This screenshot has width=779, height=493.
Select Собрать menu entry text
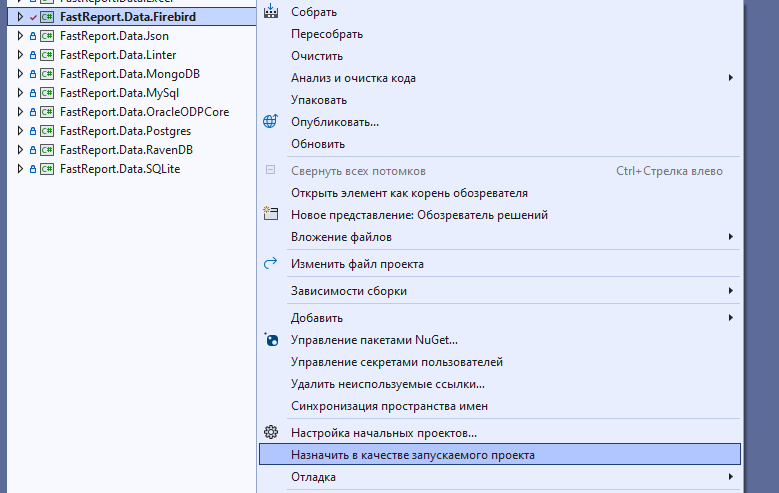314,12
